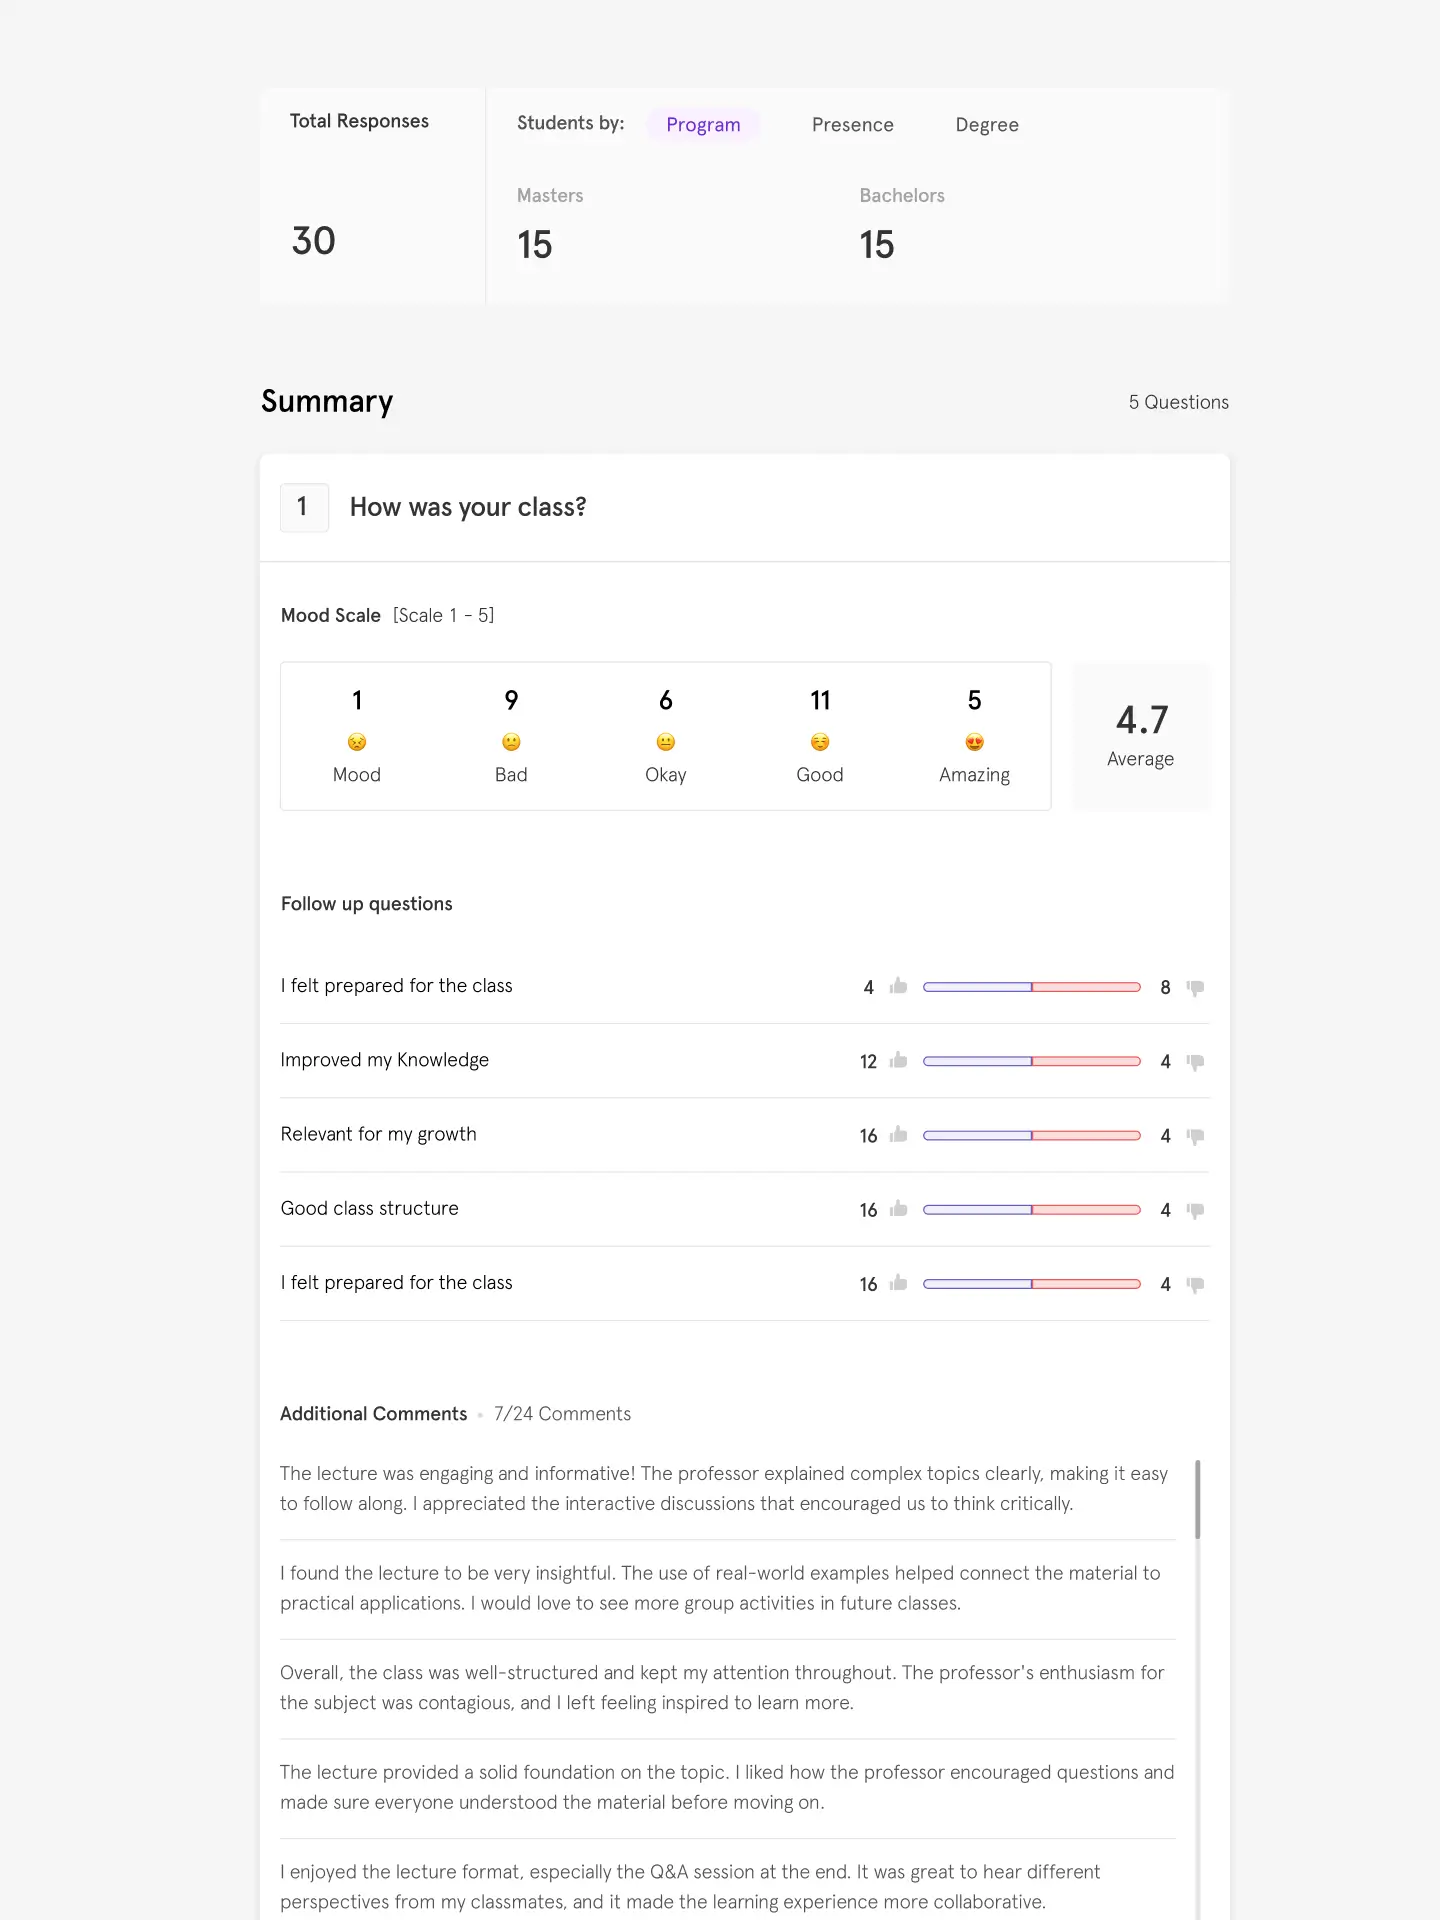Click the comment starting 'I found the lecture'
1440x1920 pixels.
click(x=720, y=1588)
